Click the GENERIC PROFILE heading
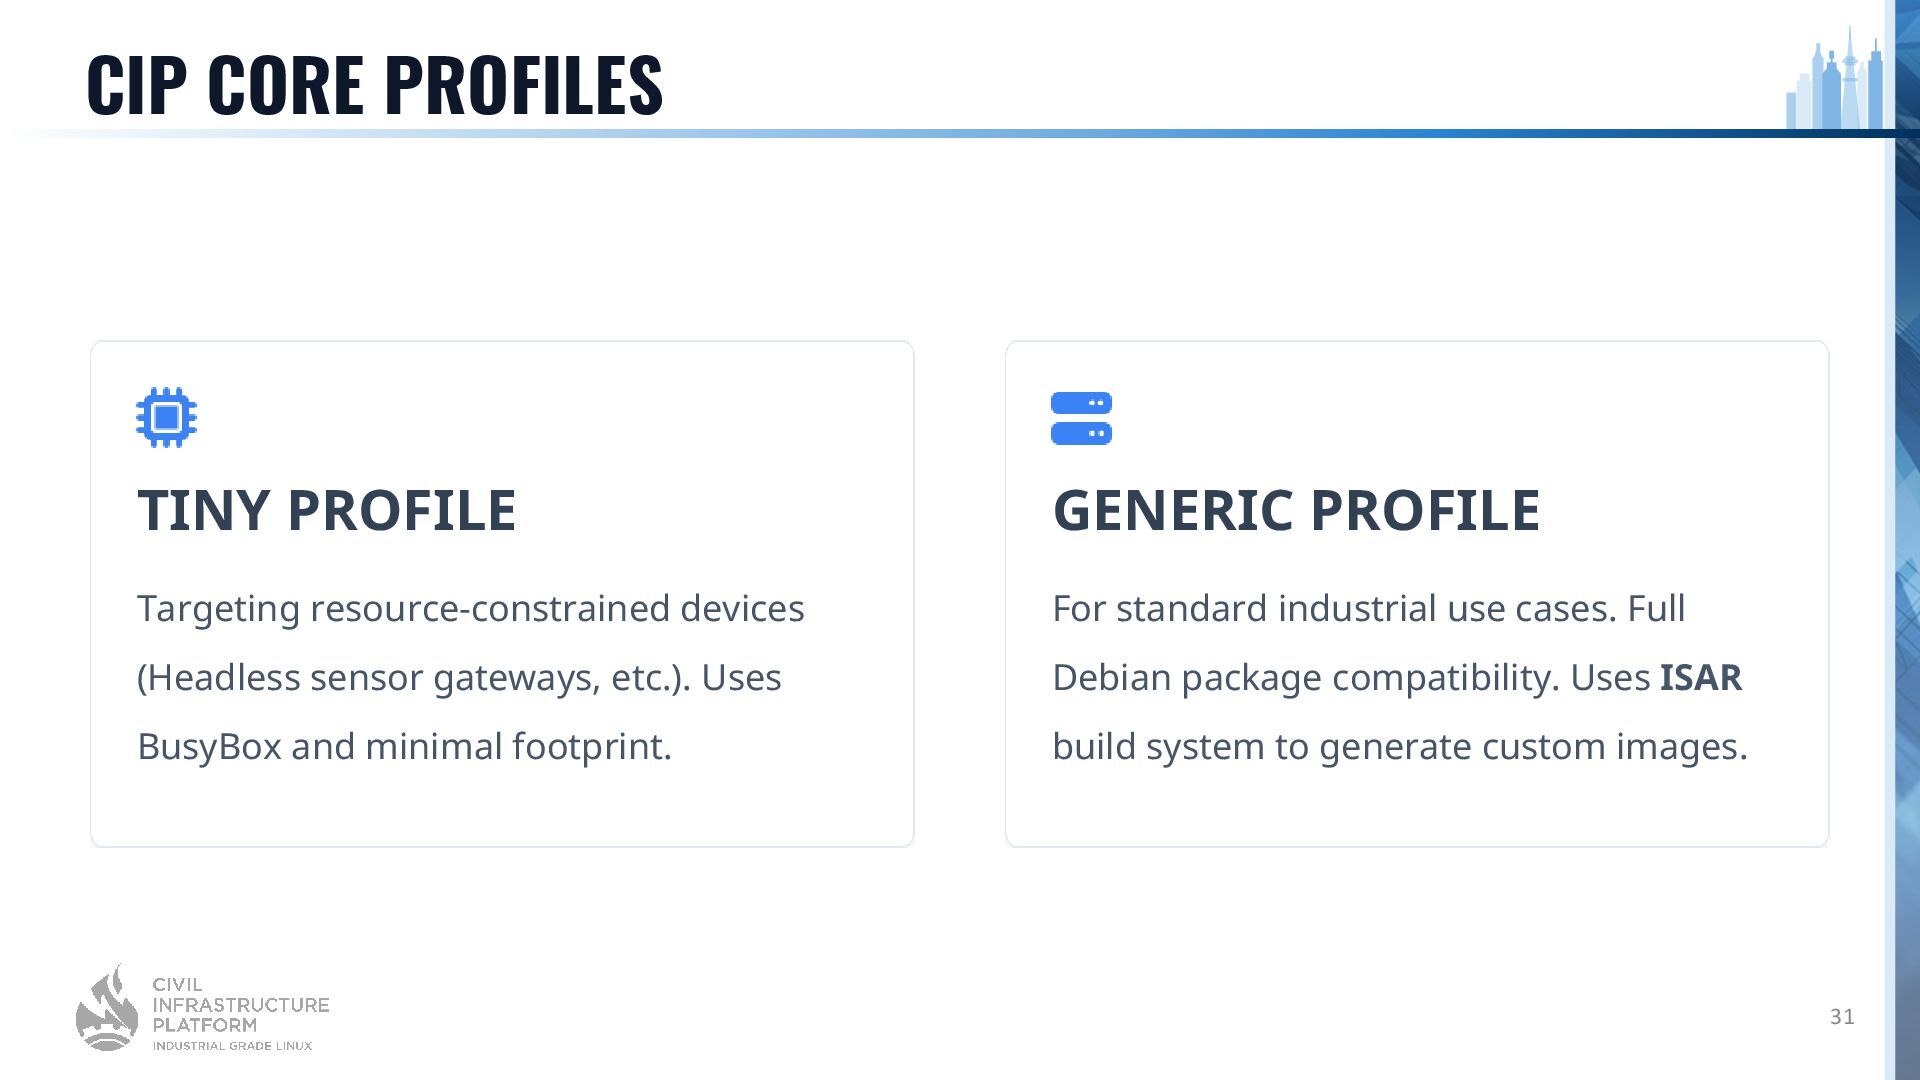 1296,510
